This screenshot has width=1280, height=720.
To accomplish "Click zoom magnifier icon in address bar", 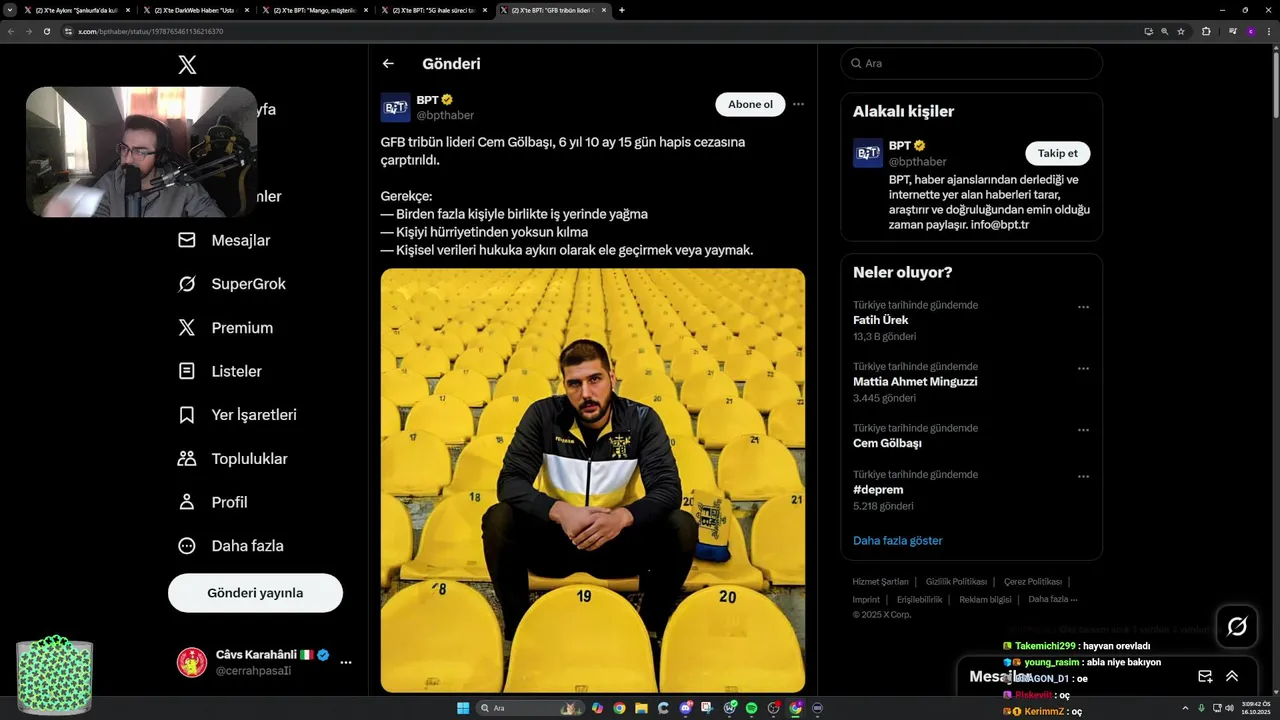I will 1165,31.
